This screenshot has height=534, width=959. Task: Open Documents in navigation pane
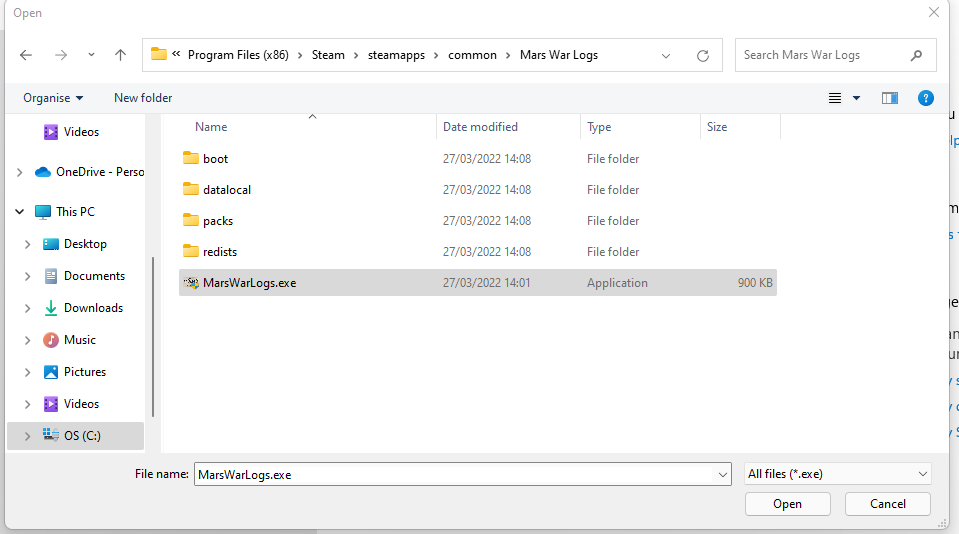point(84,276)
